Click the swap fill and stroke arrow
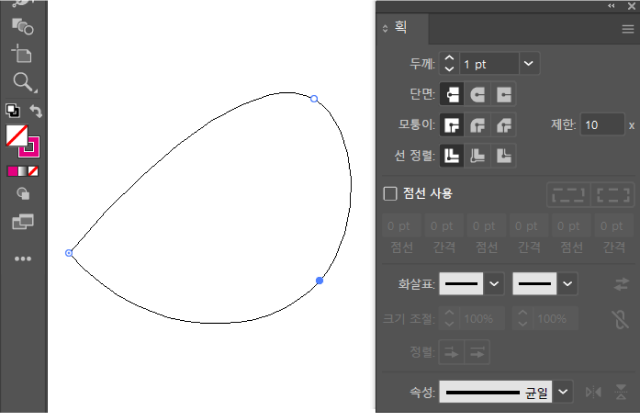The image size is (640, 413). coord(37,111)
